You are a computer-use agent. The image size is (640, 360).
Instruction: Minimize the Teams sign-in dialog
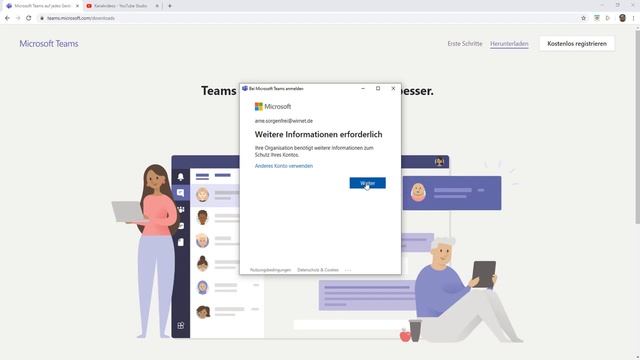point(363,88)
